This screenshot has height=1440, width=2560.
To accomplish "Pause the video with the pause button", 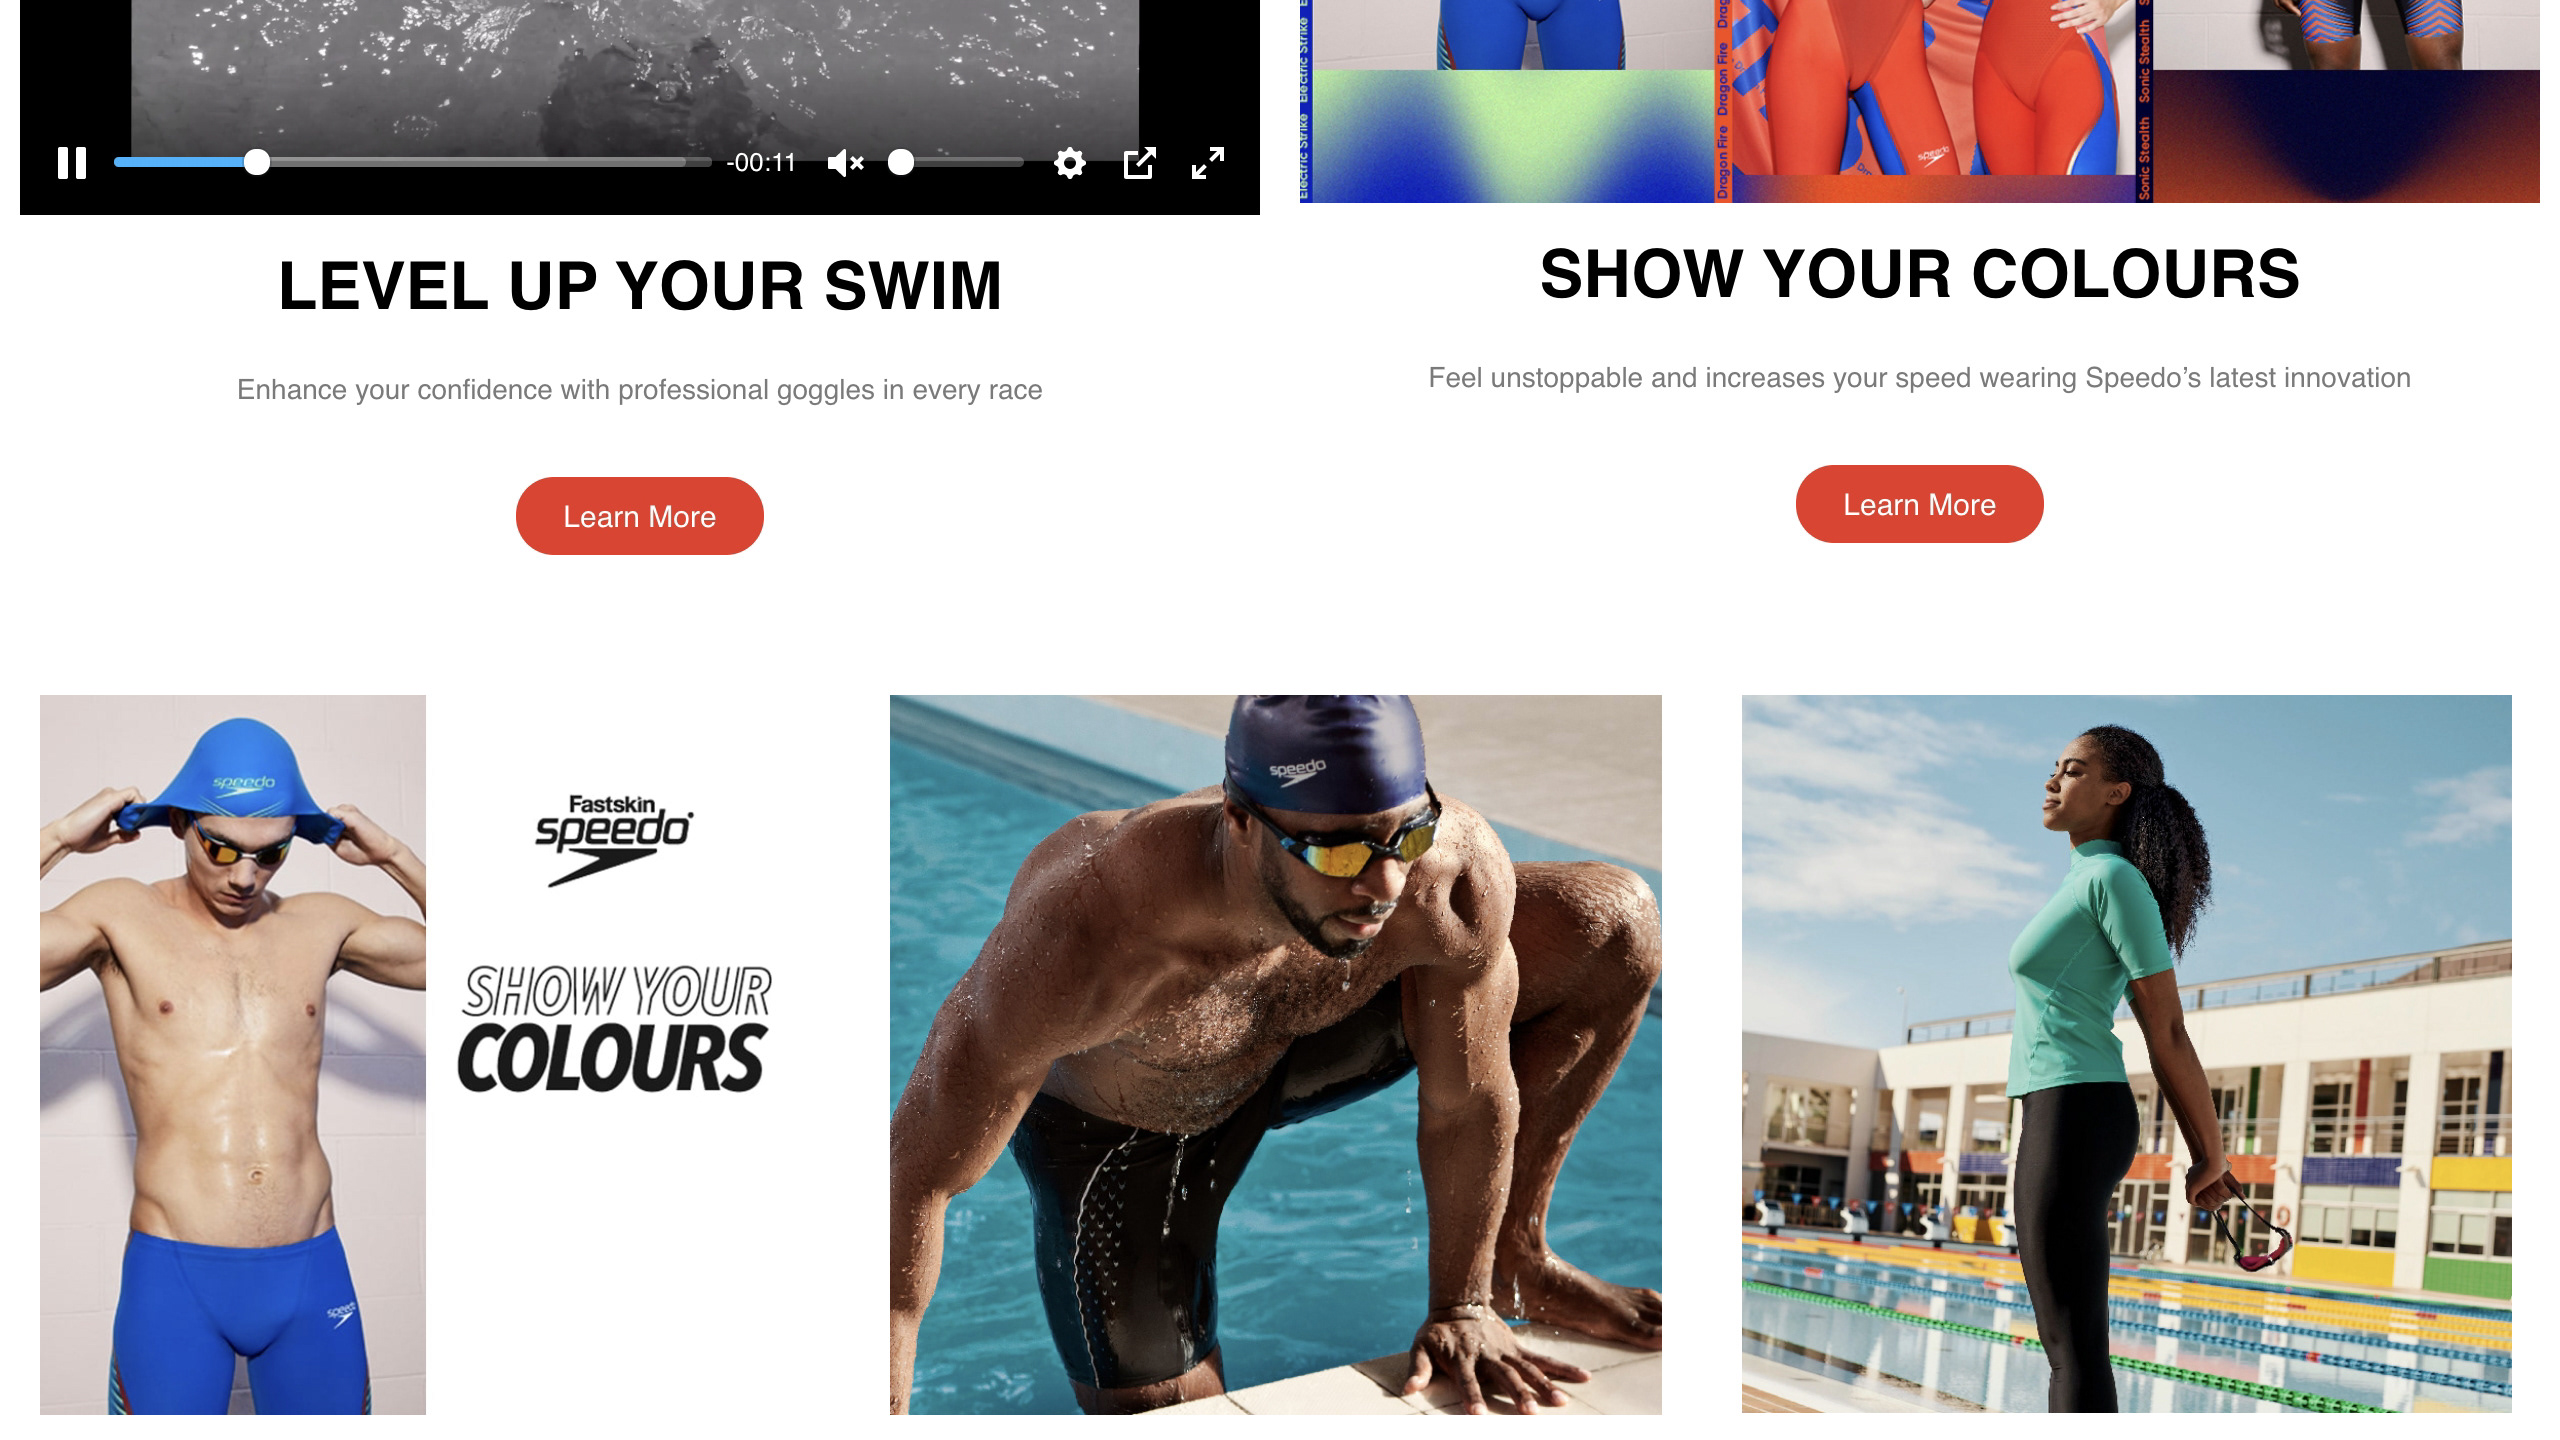I will pos(72,162).
